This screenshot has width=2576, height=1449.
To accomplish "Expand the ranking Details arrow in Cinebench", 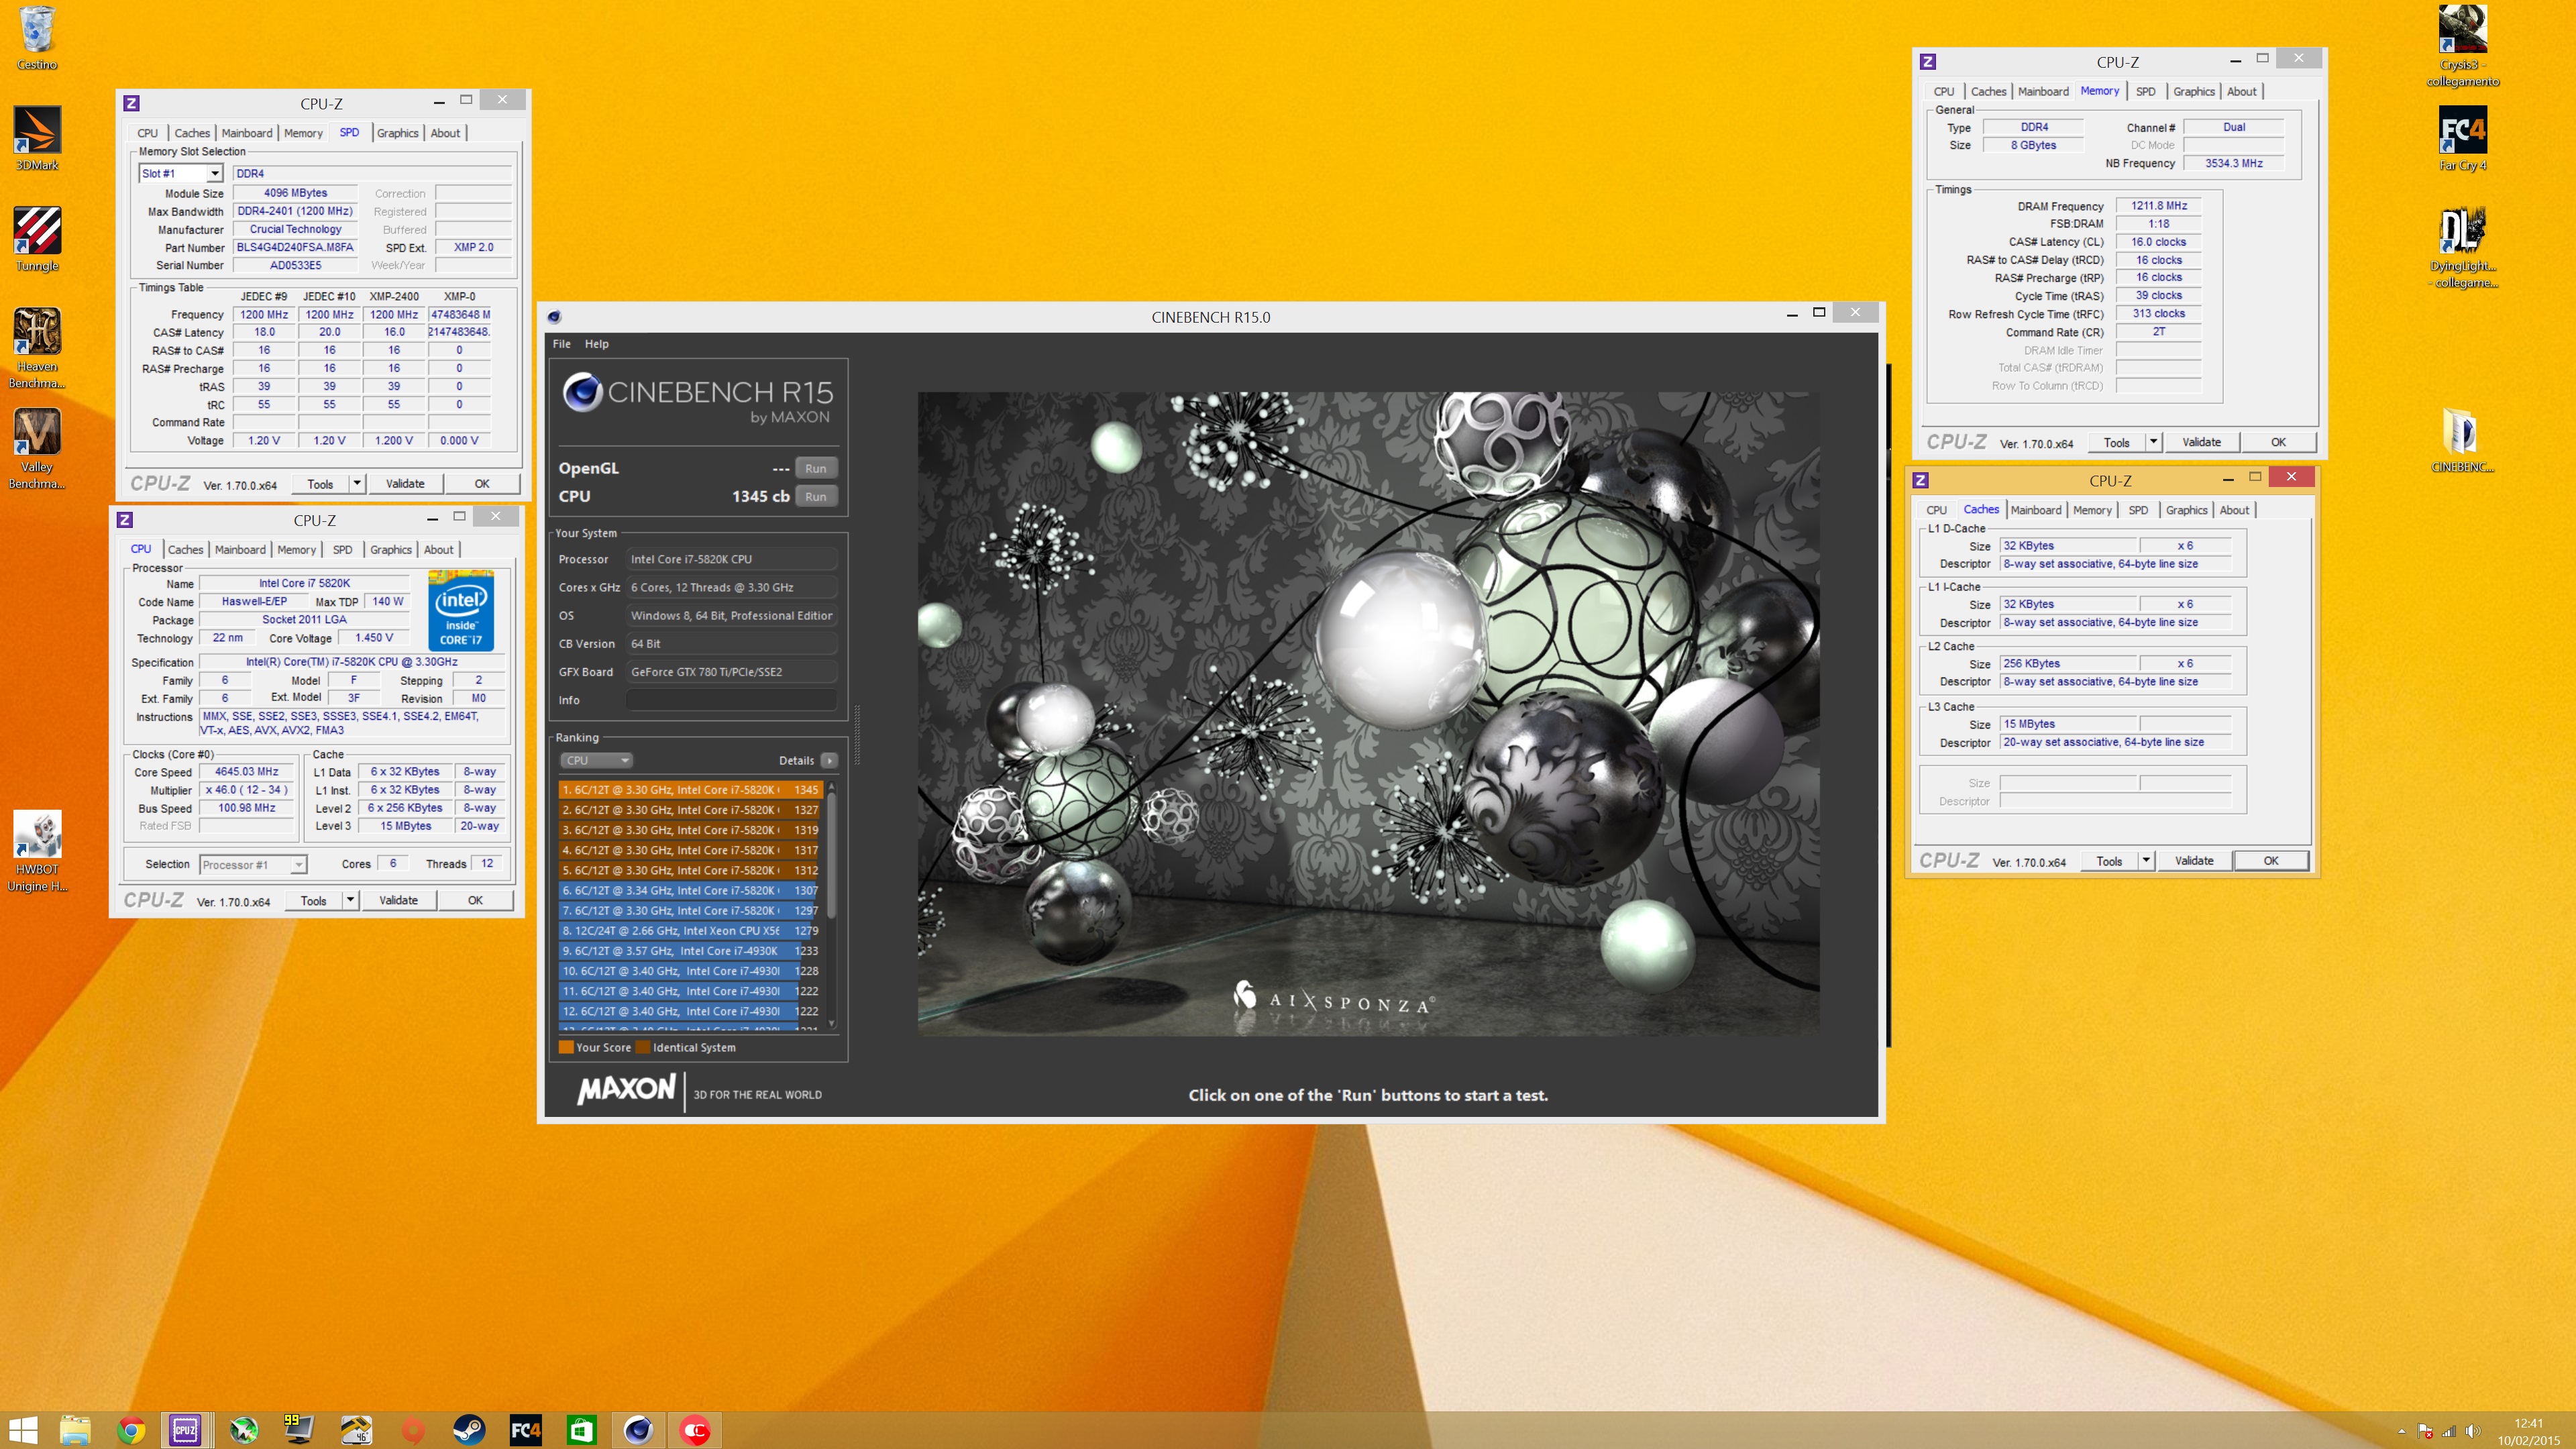I will click(x=830, y=760).
